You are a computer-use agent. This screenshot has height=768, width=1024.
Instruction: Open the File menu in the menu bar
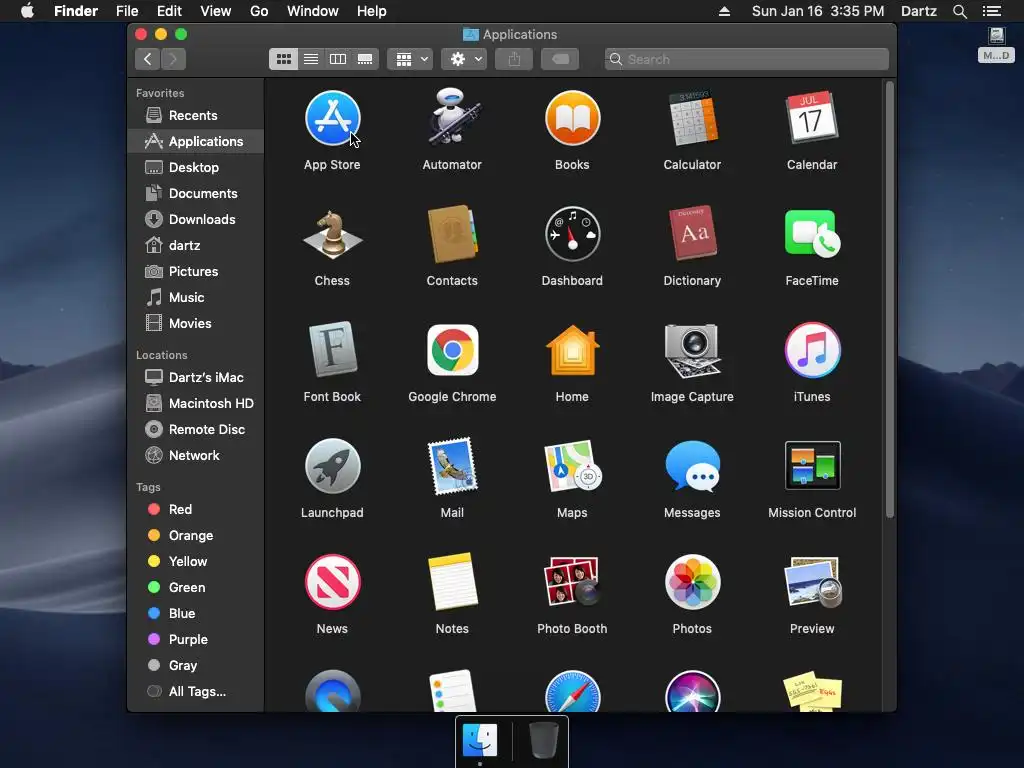point(127,11)
